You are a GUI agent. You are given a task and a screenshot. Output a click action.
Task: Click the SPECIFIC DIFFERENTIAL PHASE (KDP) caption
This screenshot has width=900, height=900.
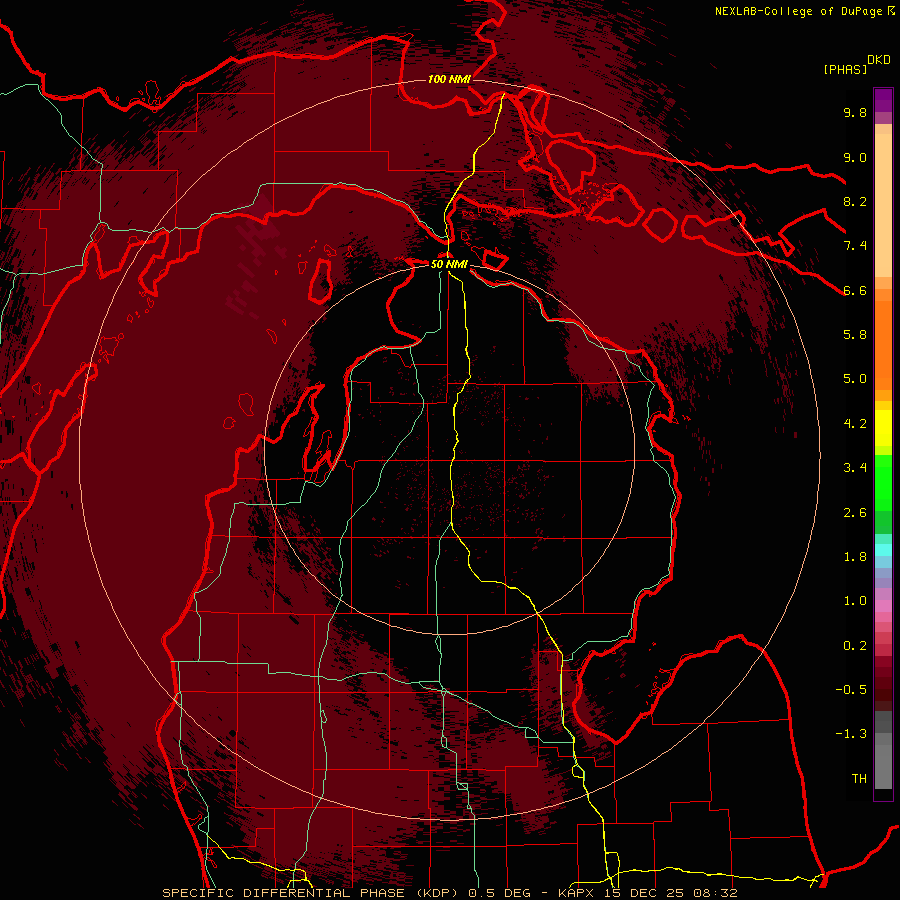pyautogui.click(x=312, y=893)
